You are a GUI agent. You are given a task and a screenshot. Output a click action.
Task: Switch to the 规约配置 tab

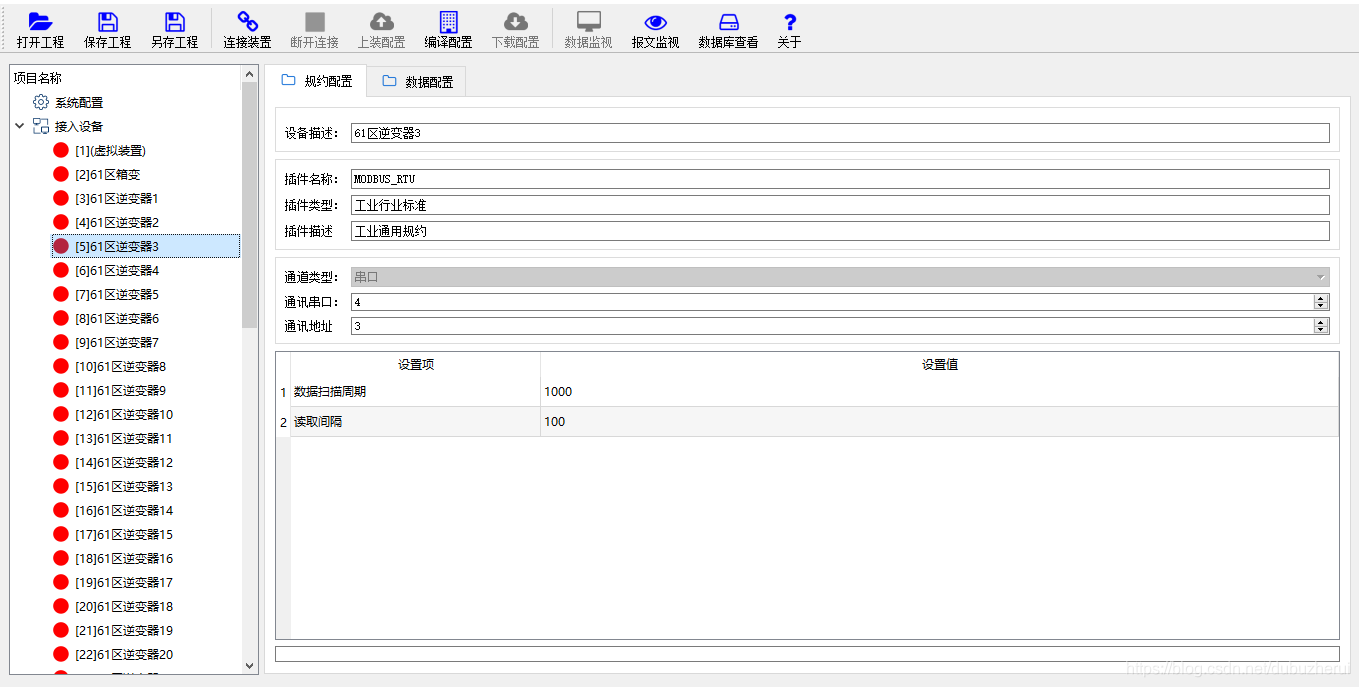point(317,81)
